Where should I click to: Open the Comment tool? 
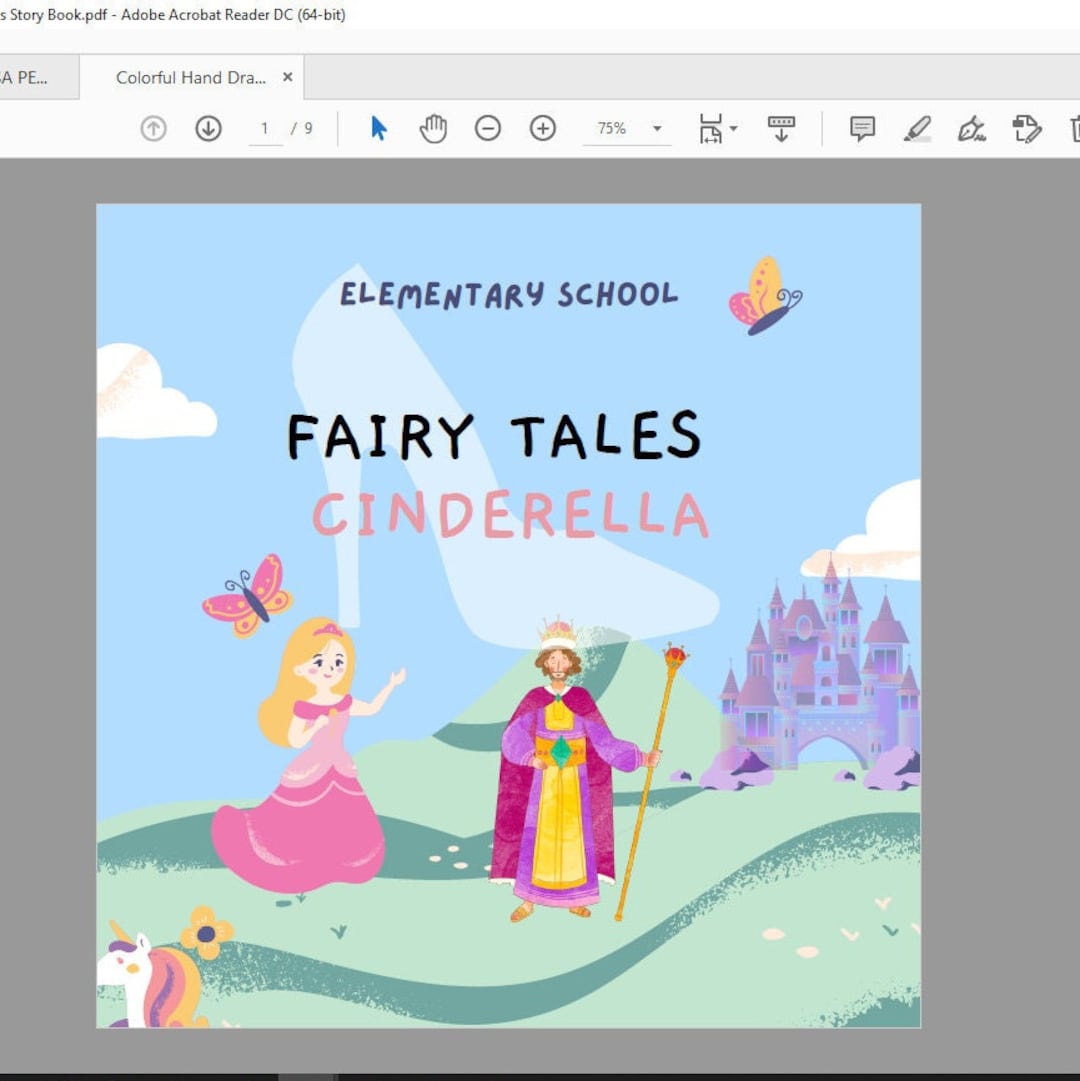coord(861,128)
